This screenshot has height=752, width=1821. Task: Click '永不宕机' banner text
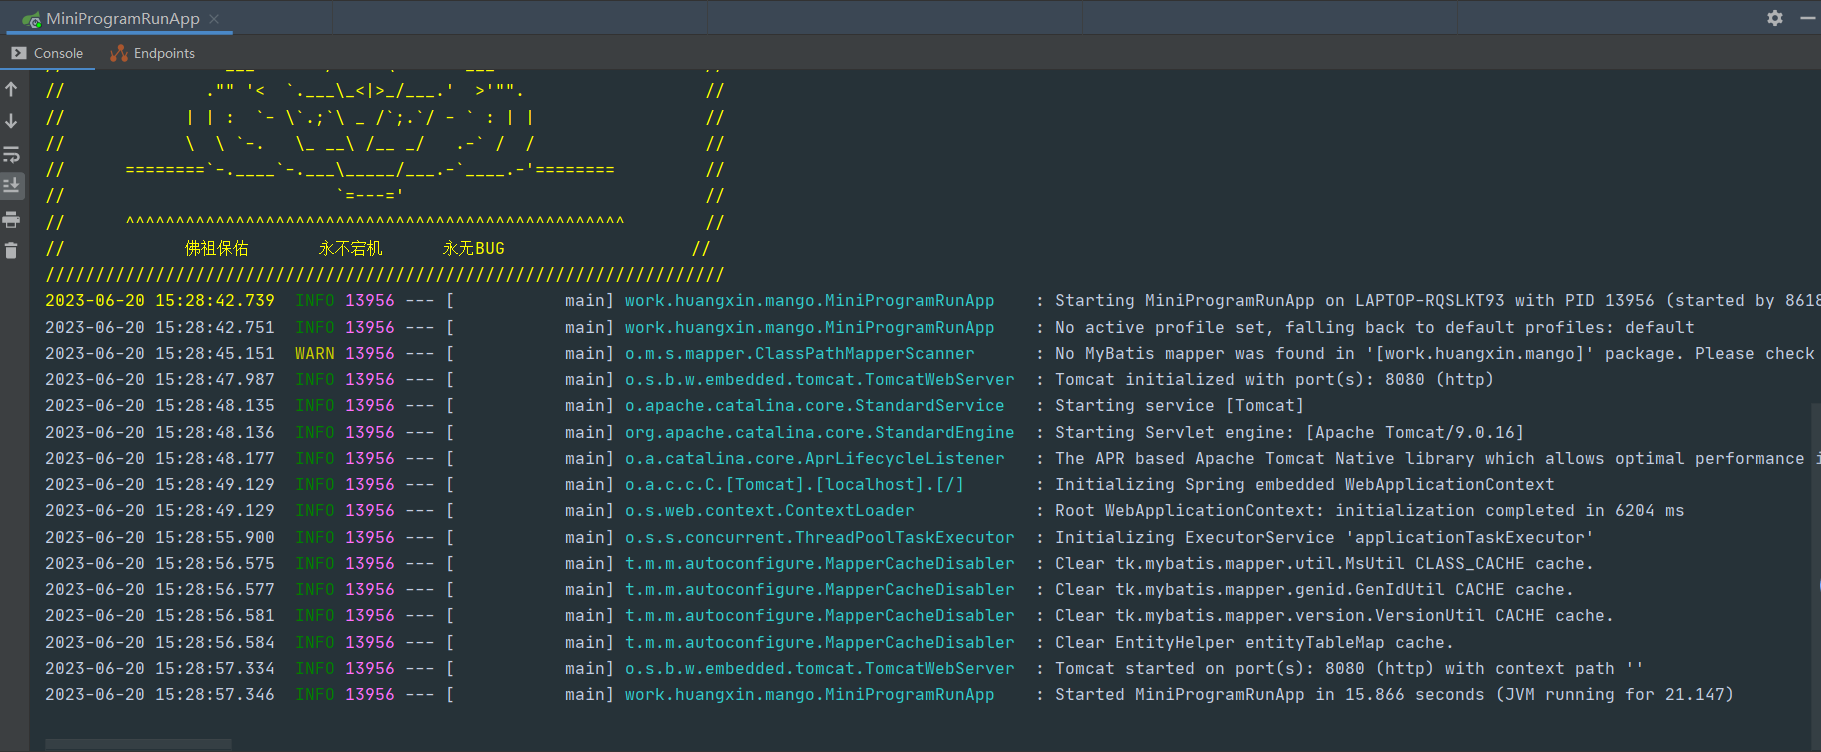[351, 249]
